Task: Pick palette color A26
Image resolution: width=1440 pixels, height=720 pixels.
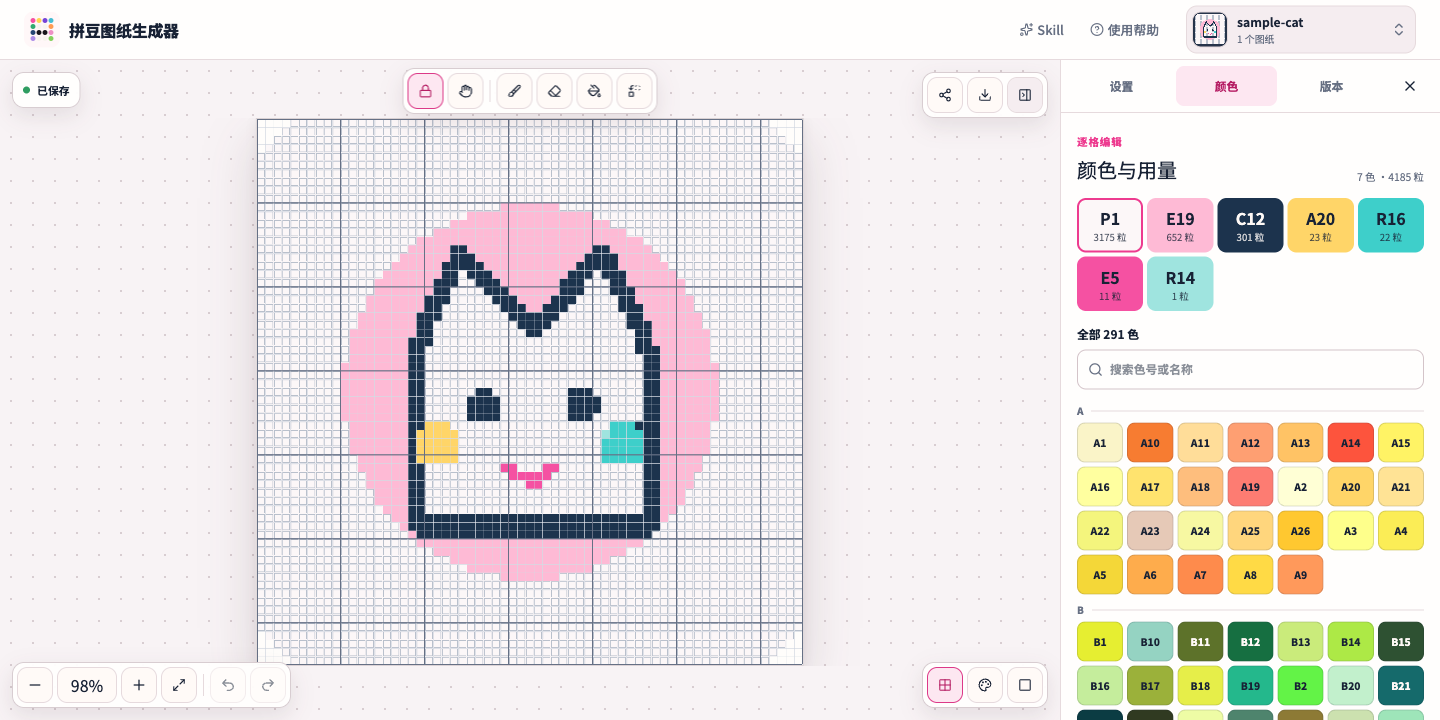Action: click(1300, 531)
